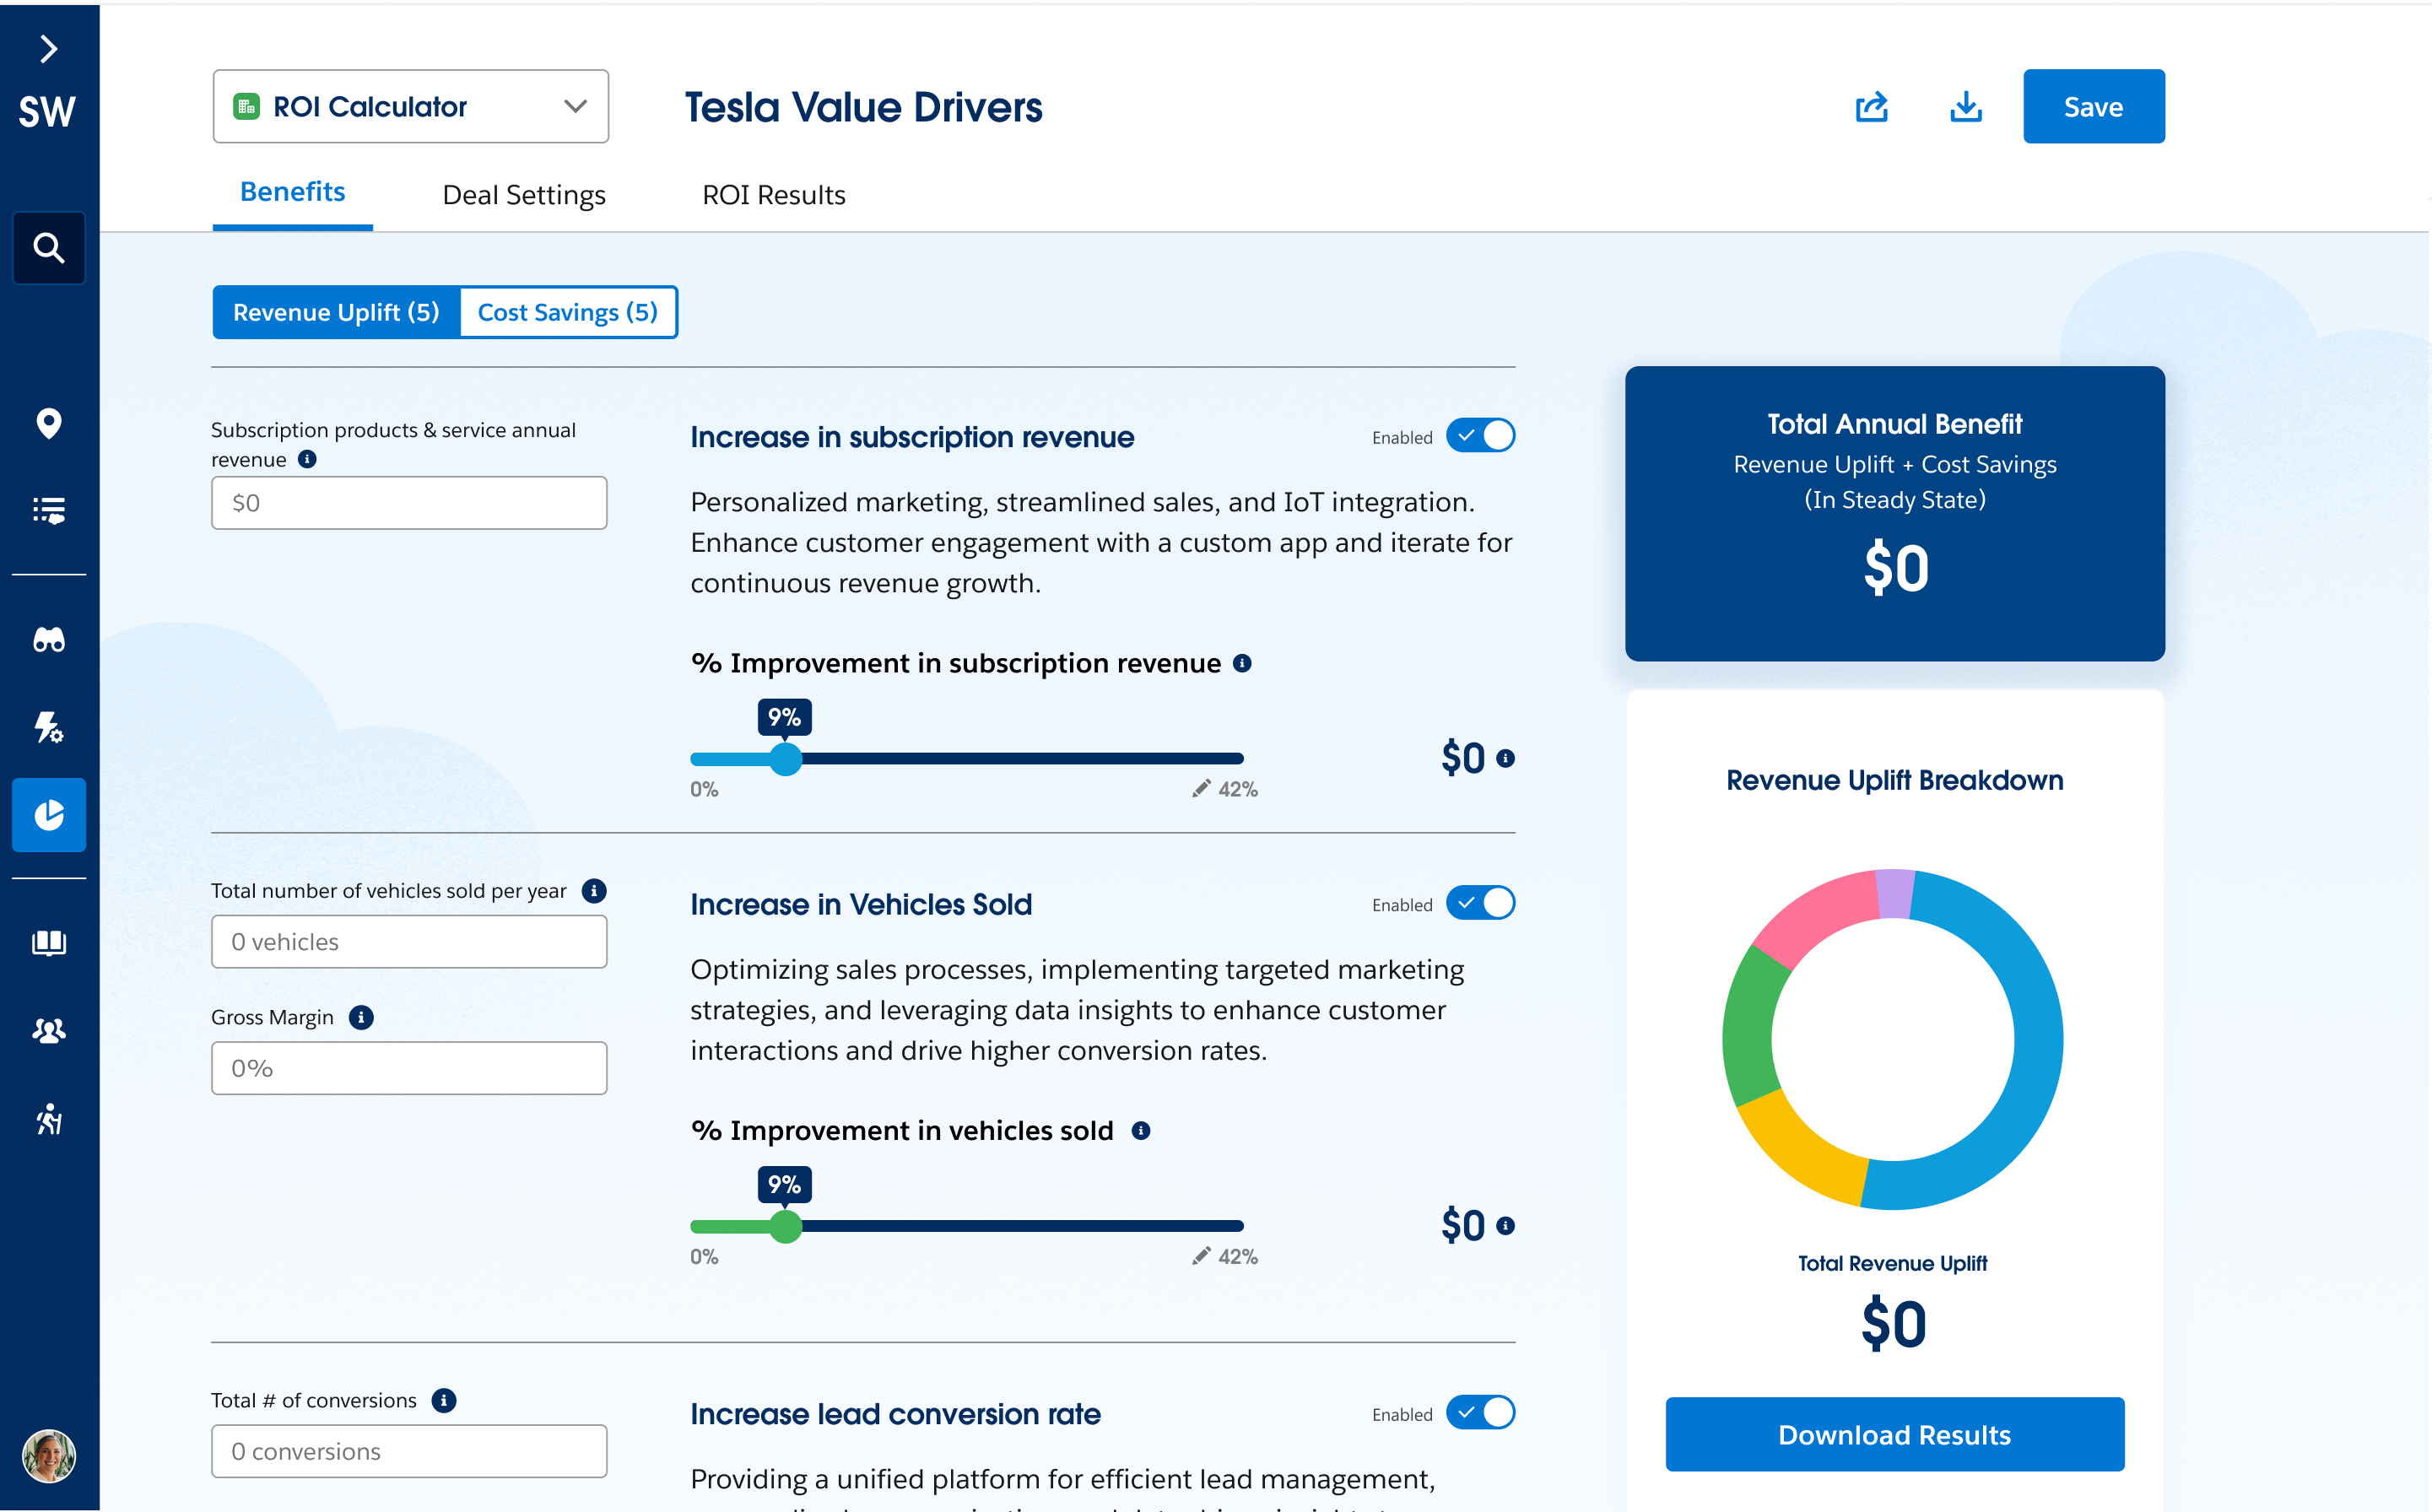Save the Tesla Value Drivers calculator
Image resolution: width=2432 pixels, height=1512 pixels.
2094,106
